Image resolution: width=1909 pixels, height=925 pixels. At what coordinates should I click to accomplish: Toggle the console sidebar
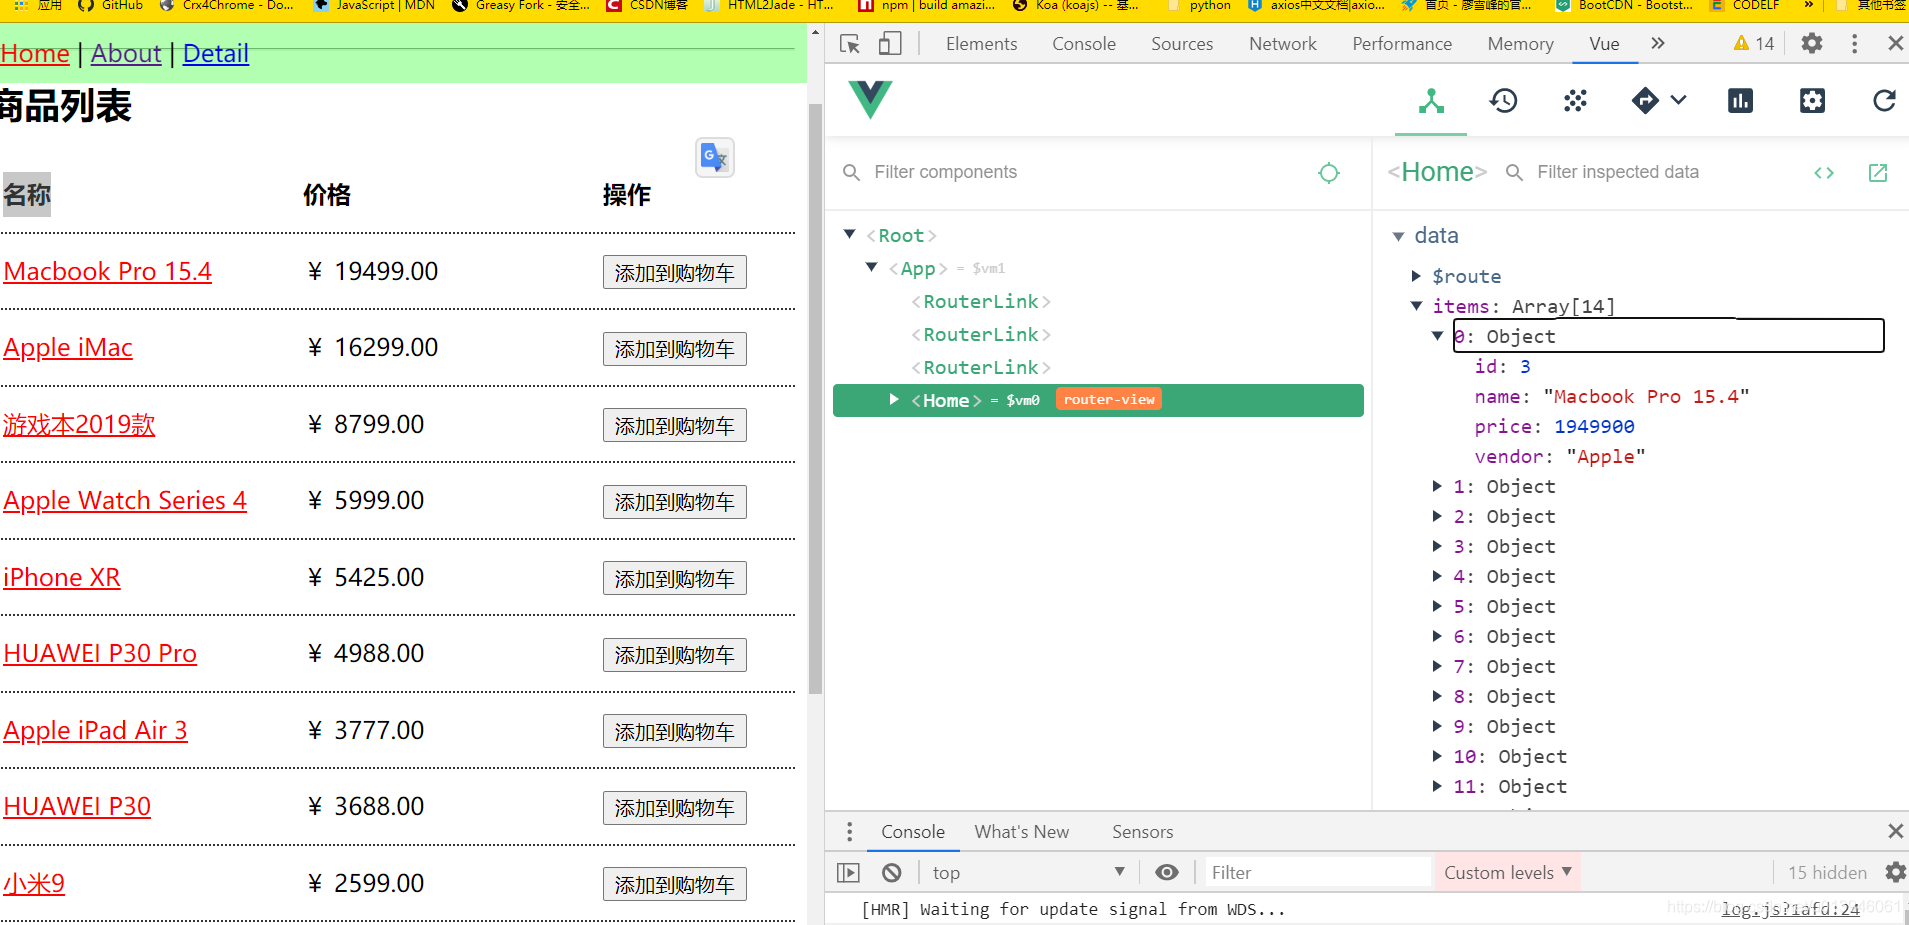pyautogui.click(x=848, y=873)
